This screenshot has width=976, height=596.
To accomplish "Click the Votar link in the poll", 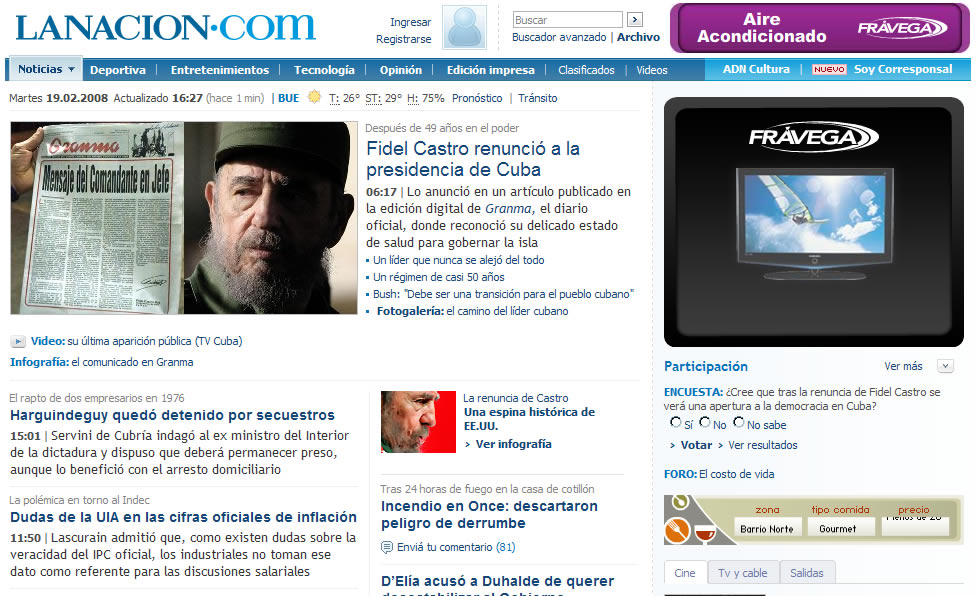I will coord(696,445).
